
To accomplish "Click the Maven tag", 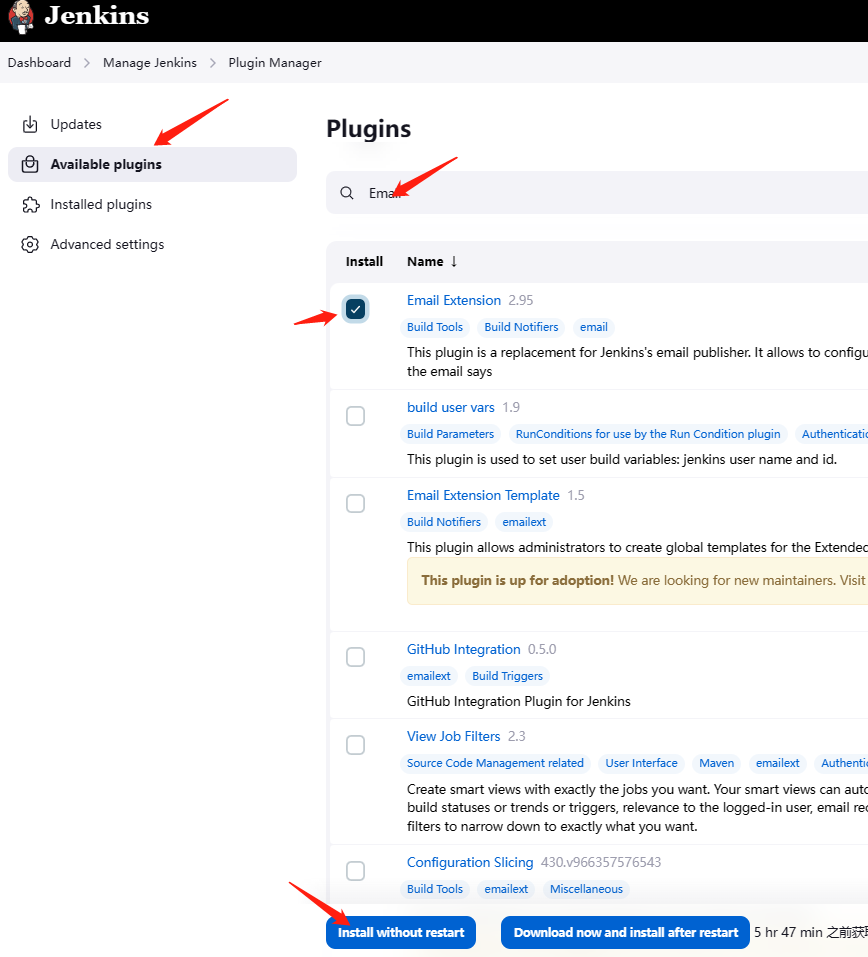I will pyautogui.click(x=717, y=763).
